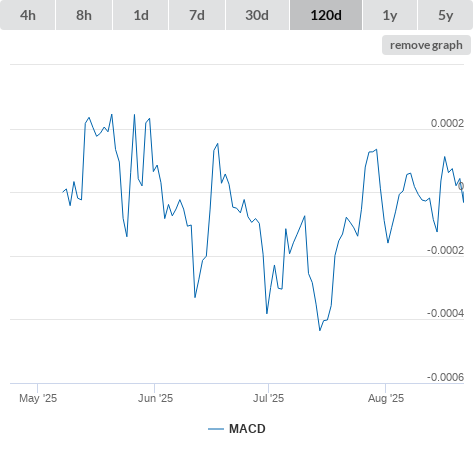Click the -0.0002 y-axis label
The width and height of the screenshot is (474, 455).
click(x=445, y=250)
